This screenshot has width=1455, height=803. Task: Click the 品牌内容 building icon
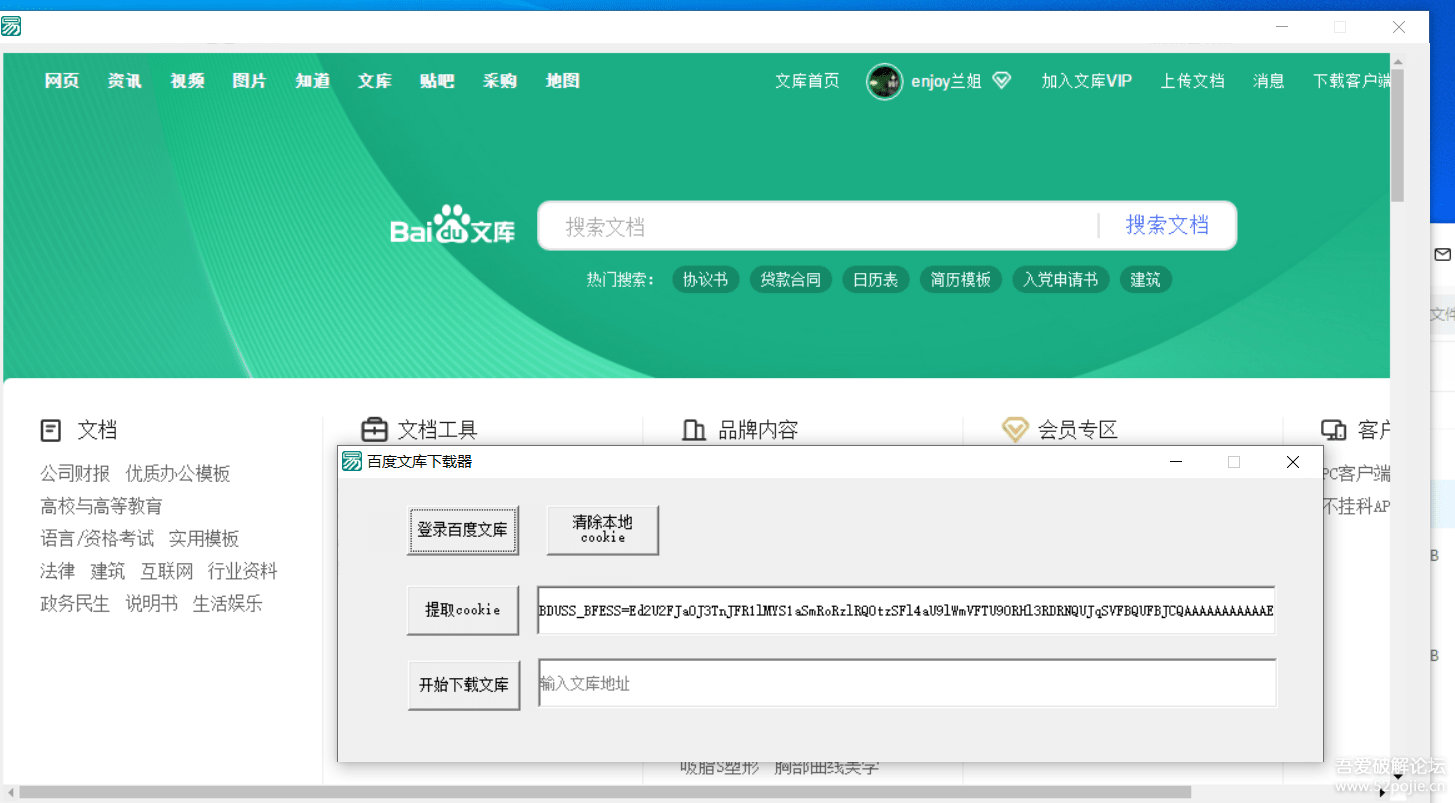[693, 431]
